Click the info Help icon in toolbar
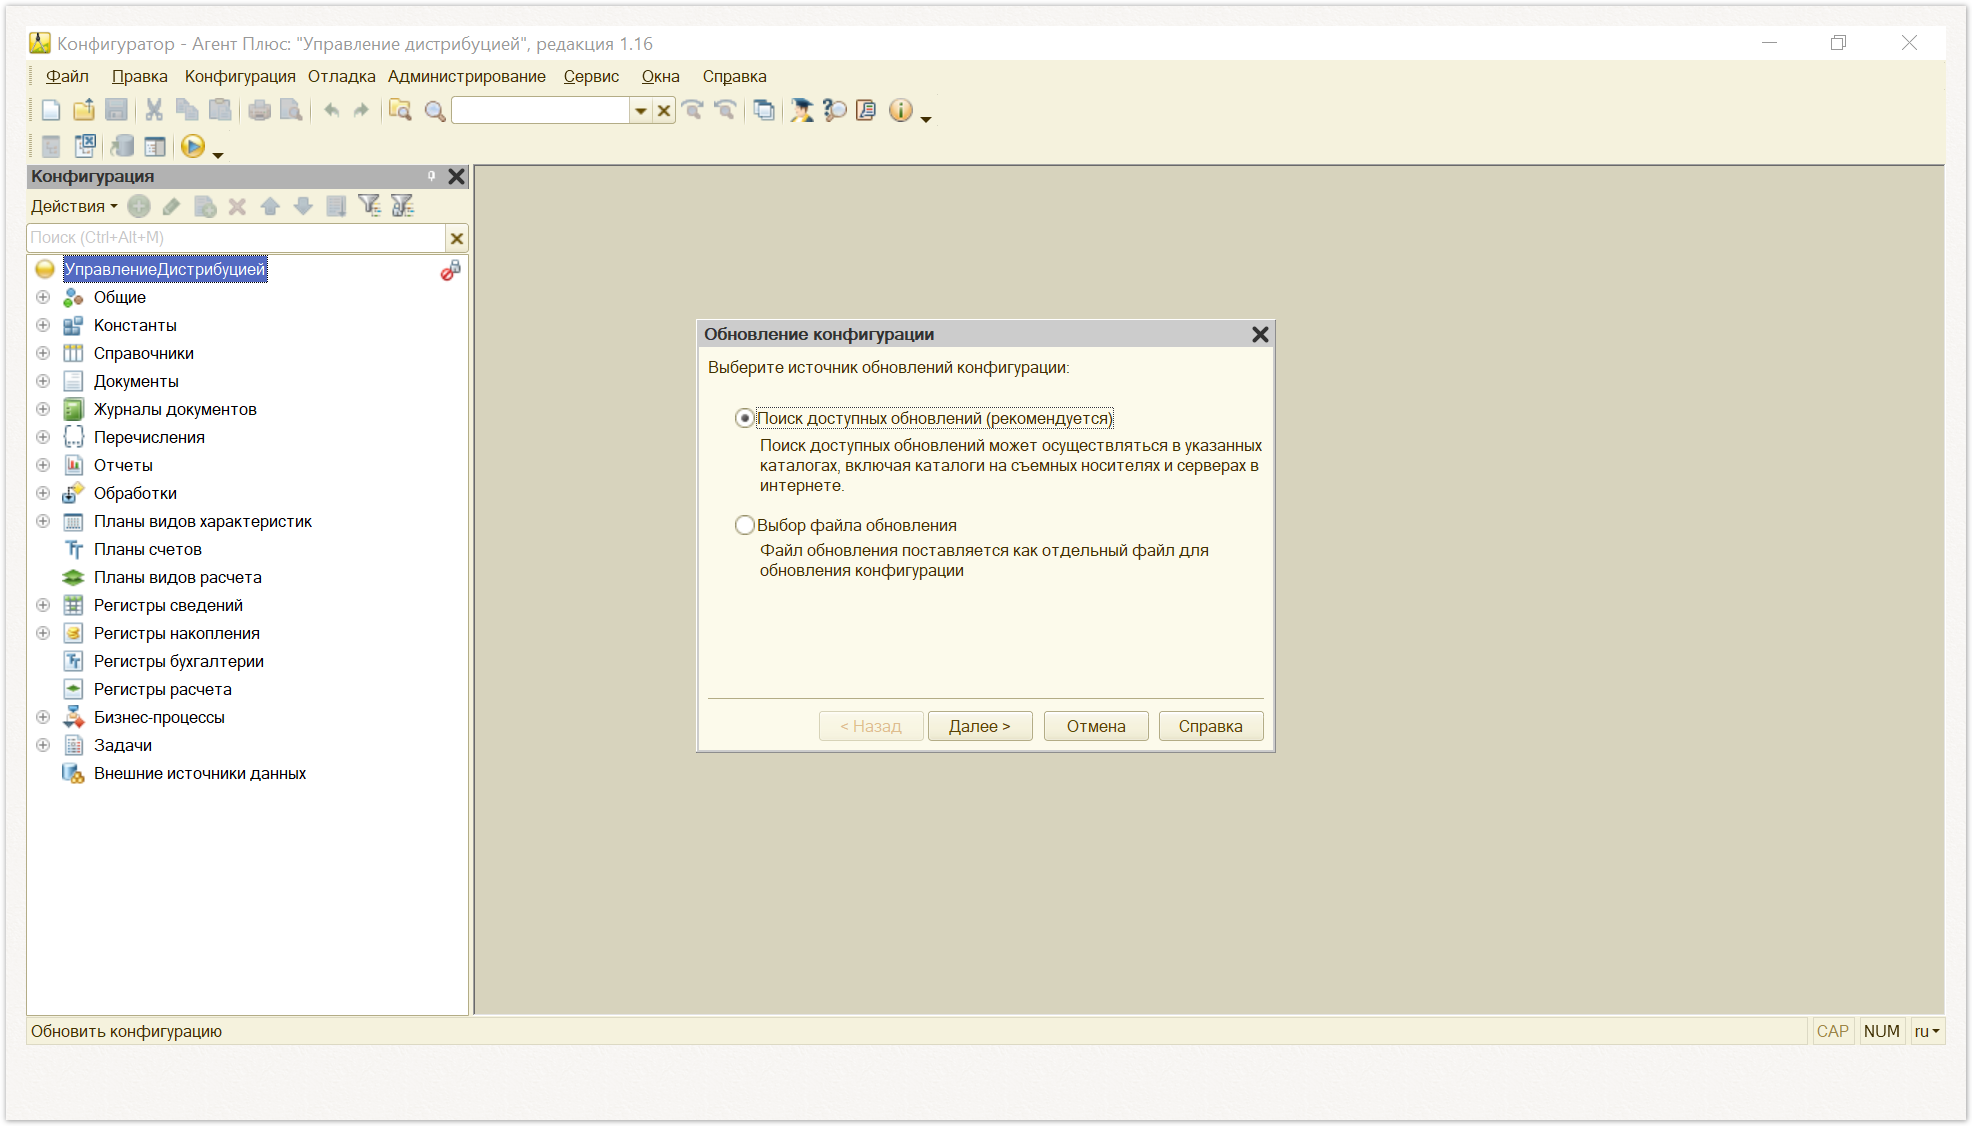This screenshot has height=1126, width=1972. [900, 110]
